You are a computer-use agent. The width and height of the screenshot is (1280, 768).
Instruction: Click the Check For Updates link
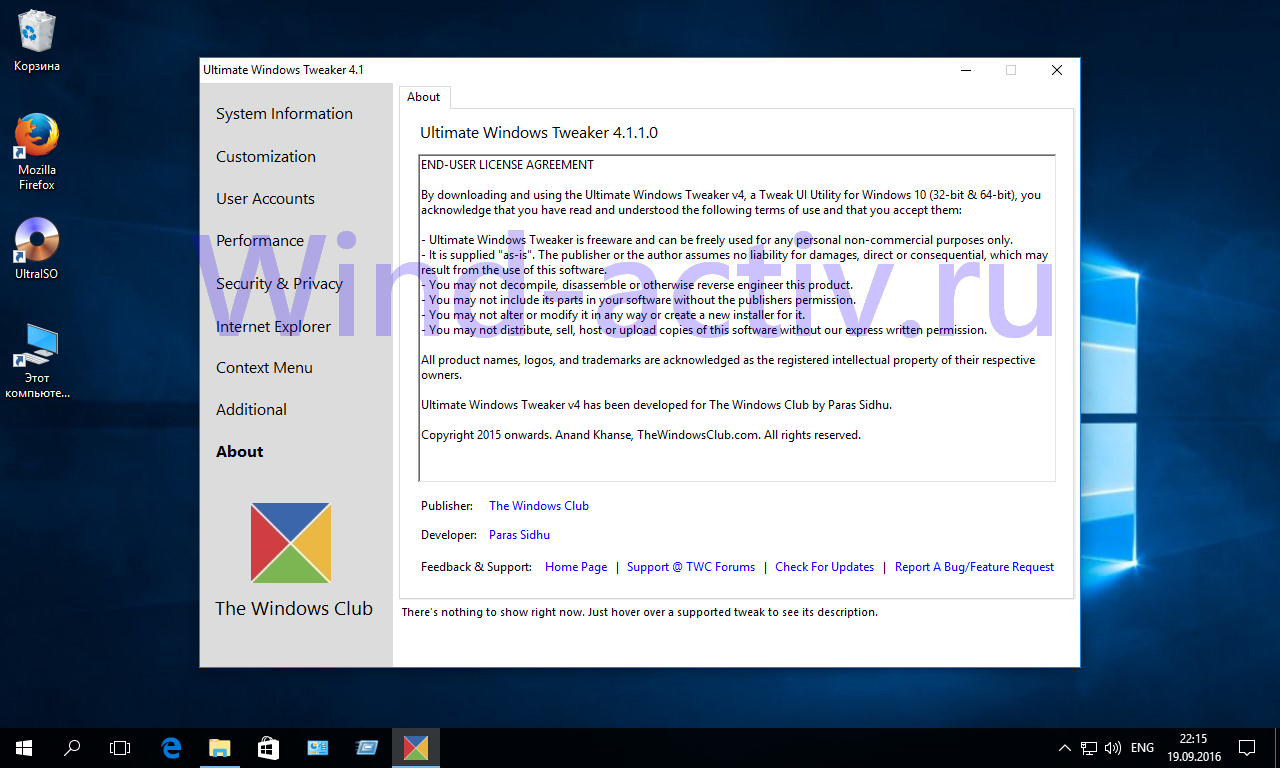click(824, 567)
